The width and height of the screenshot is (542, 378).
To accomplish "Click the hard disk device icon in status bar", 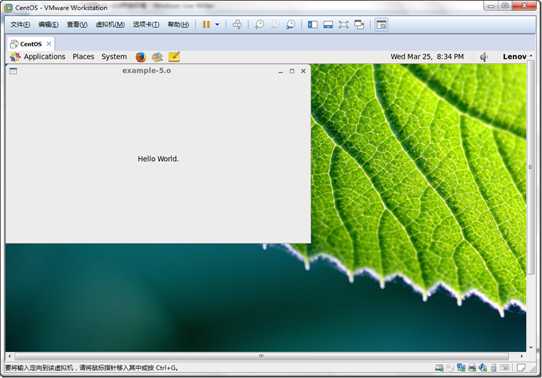I will coord(439,368).
